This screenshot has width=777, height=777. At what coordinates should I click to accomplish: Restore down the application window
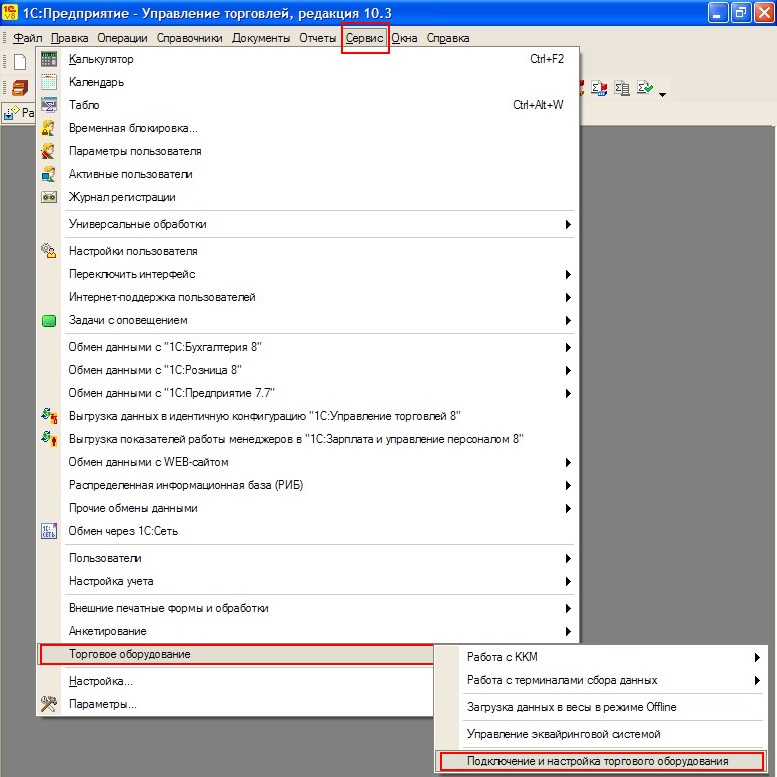click(x=740, y=13)
